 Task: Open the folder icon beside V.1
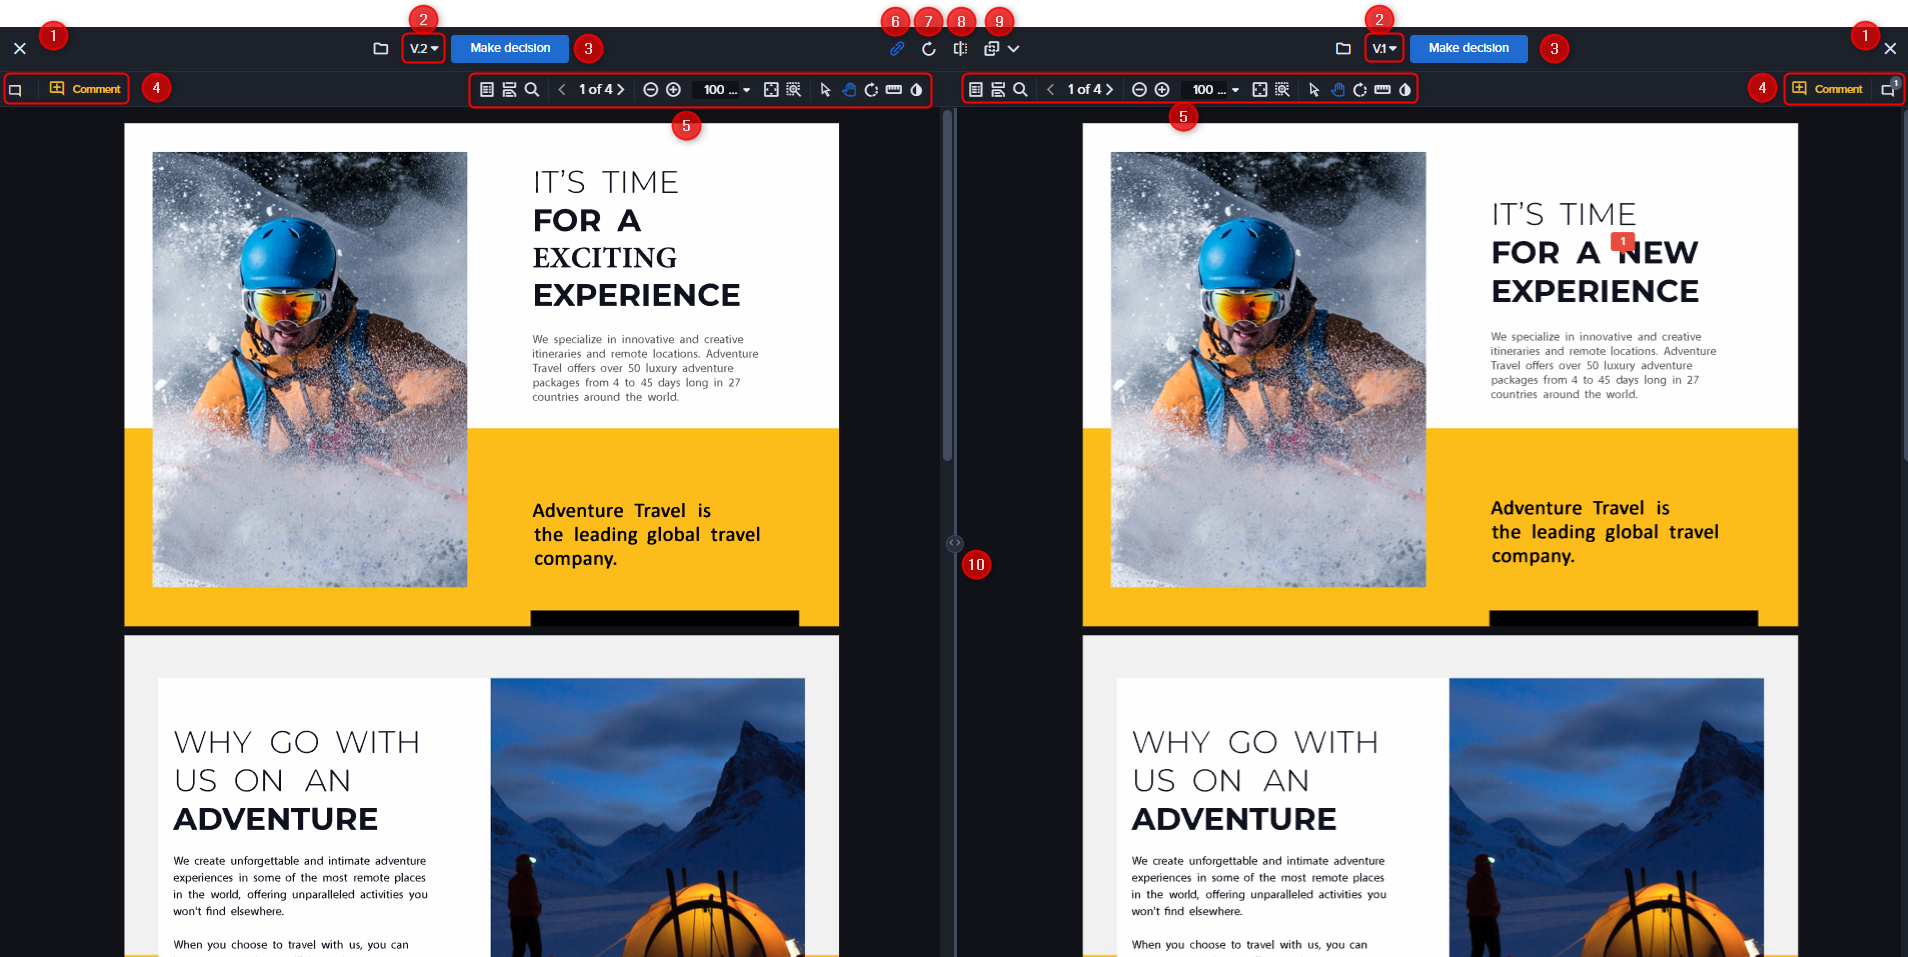(x=1343, y=48)
